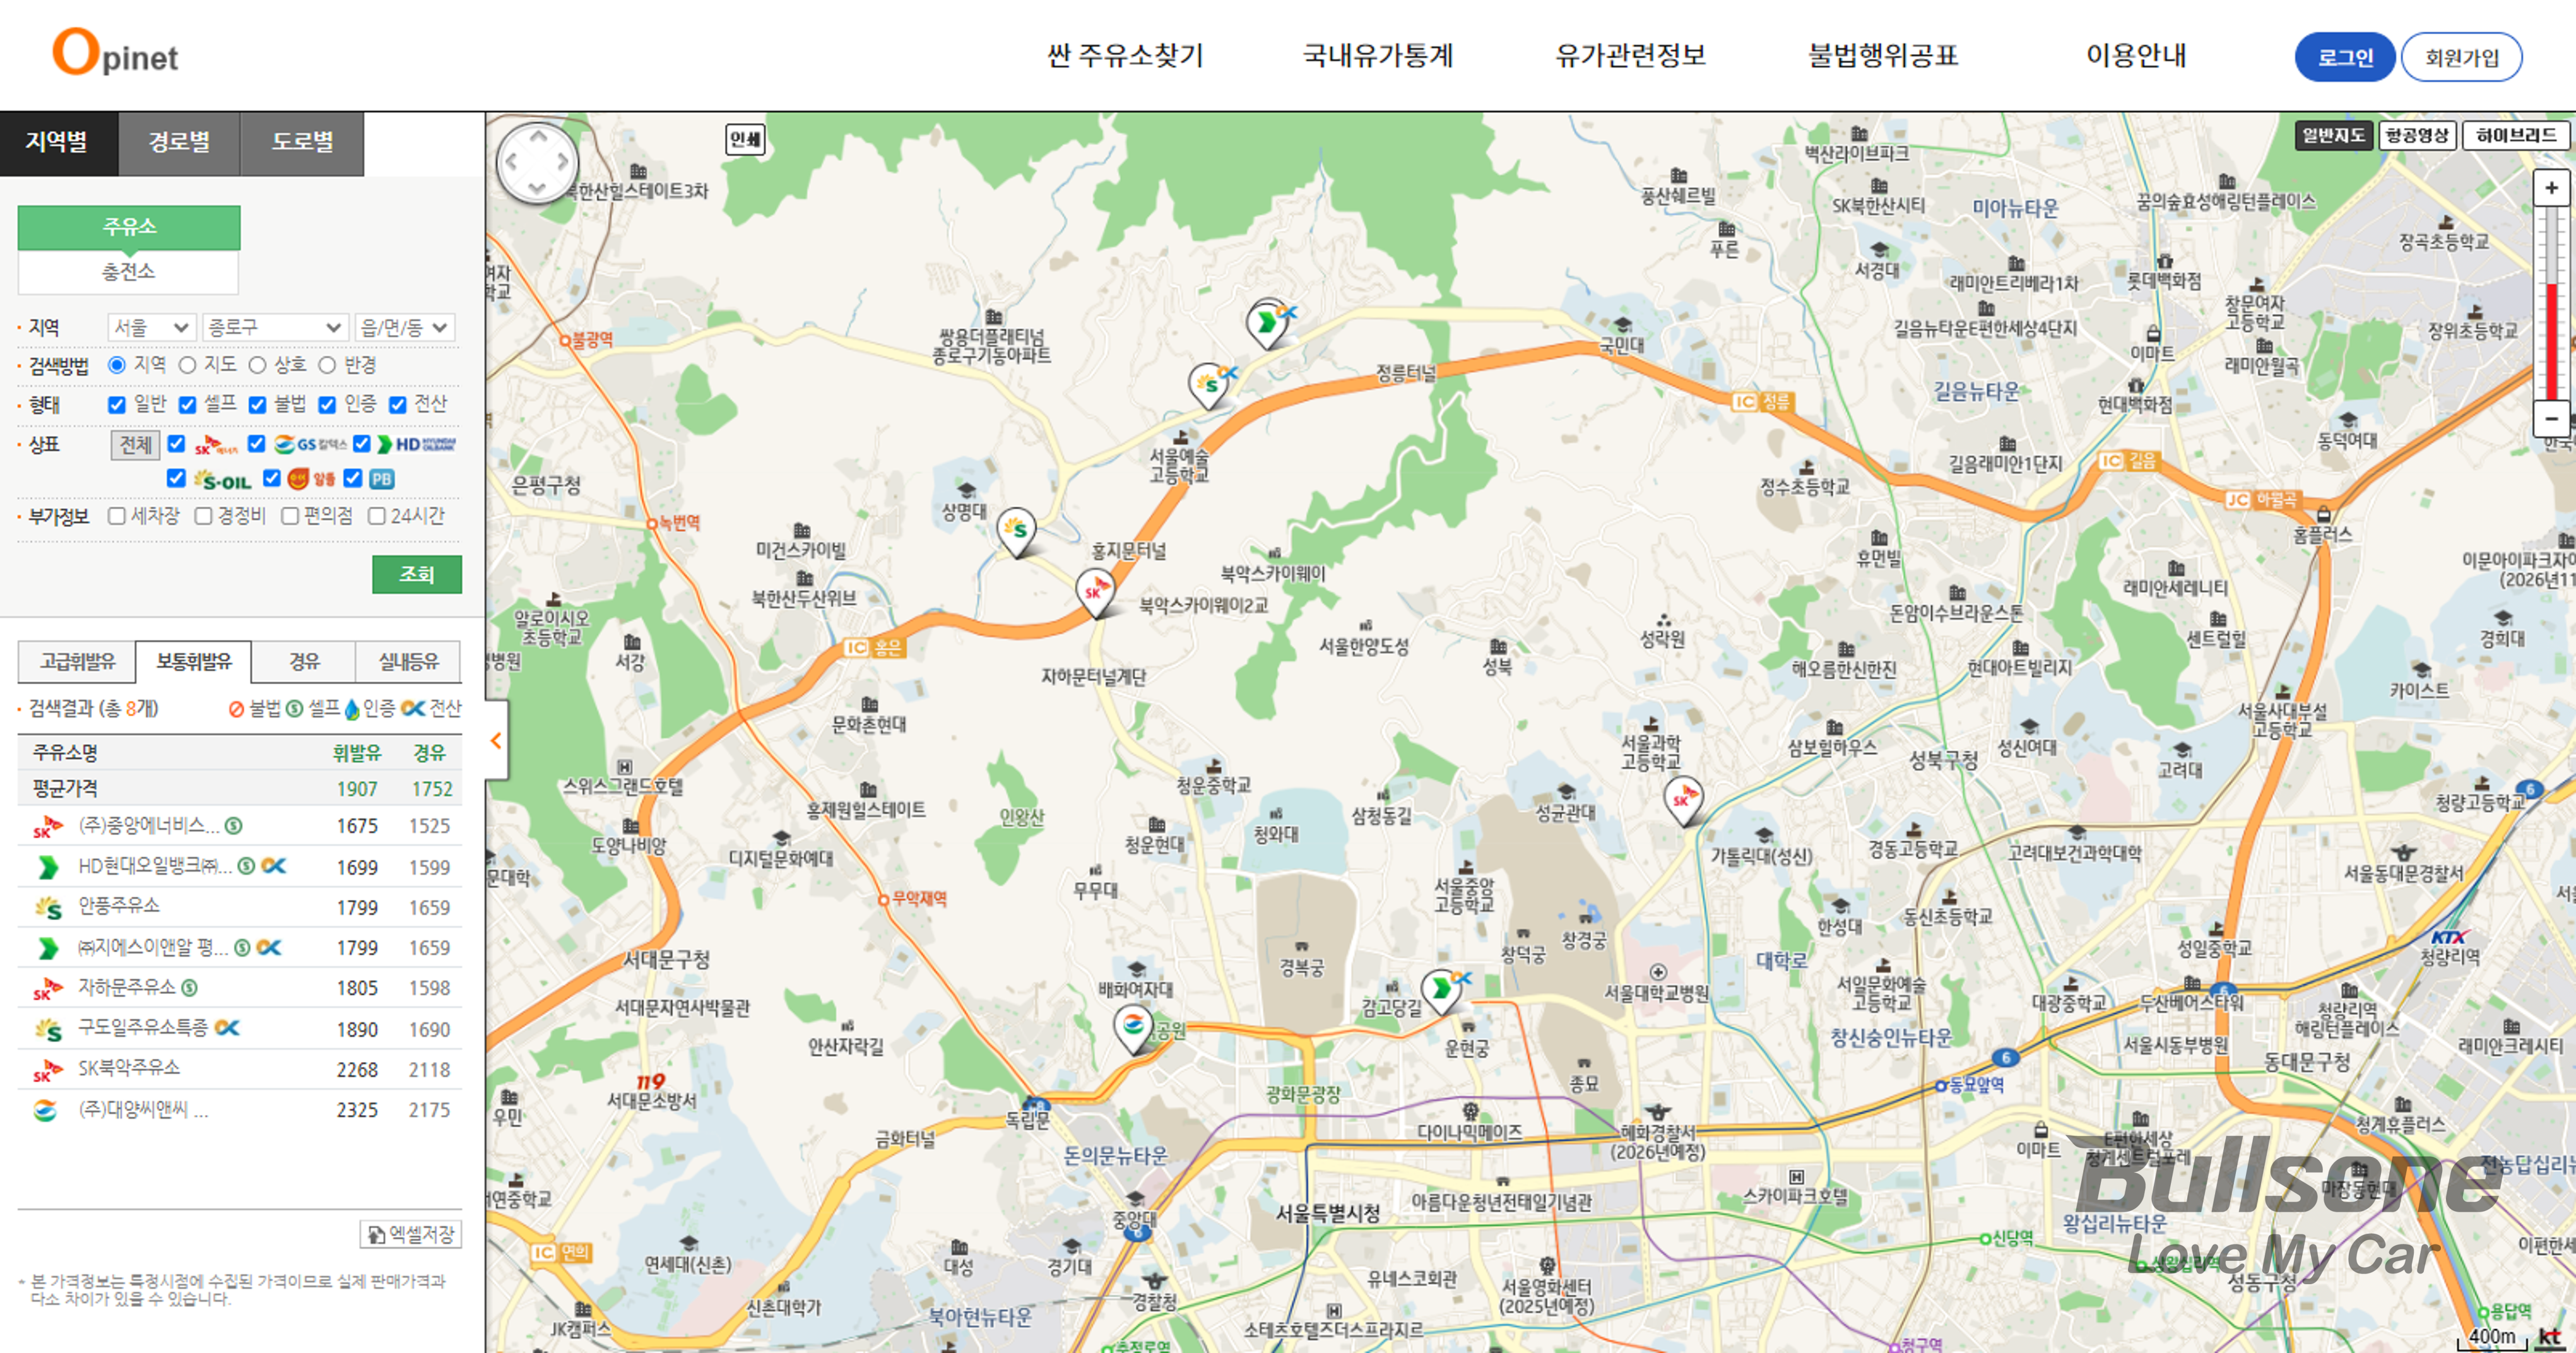Viewport: 2576px width, 1353px height.
Task: Click the 인쇄 print icon on map
Action: tap(745, 139)
